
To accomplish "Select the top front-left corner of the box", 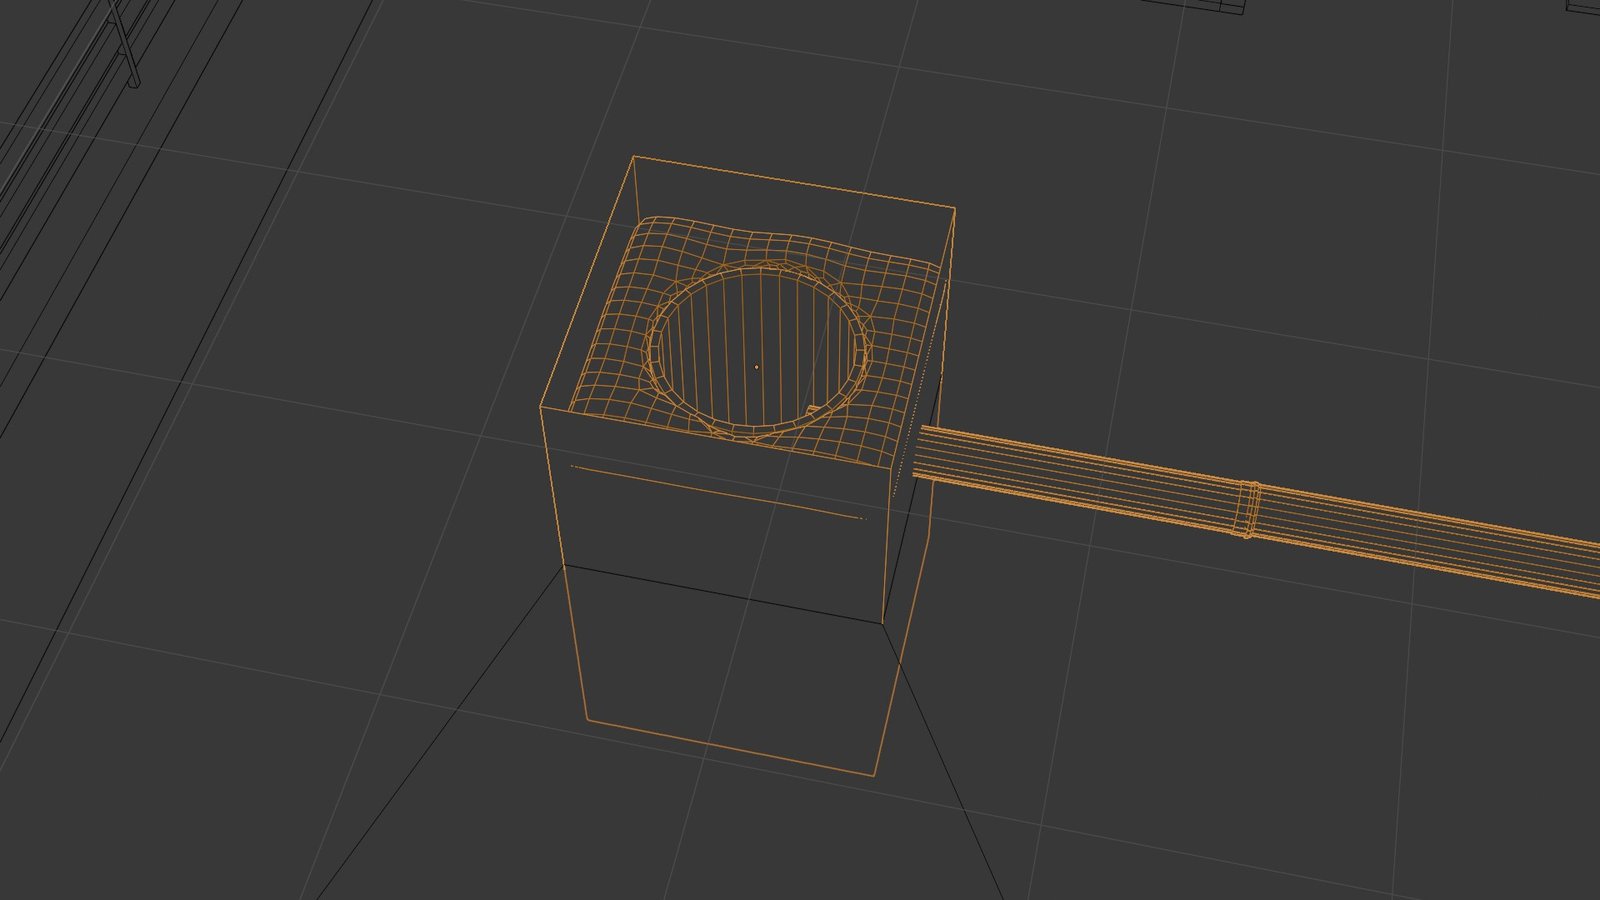I will tap(541, 407).
